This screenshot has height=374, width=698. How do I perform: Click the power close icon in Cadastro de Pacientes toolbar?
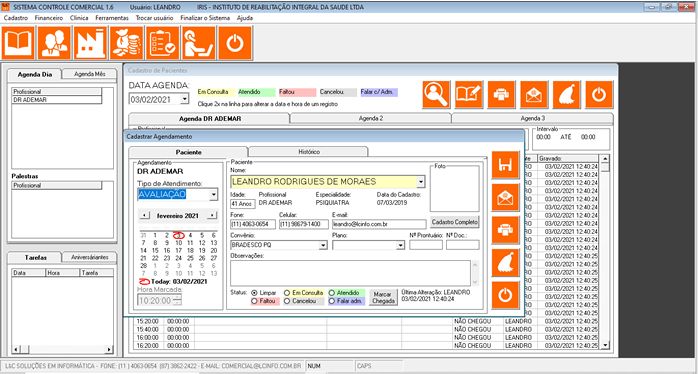tap(599, 94)
